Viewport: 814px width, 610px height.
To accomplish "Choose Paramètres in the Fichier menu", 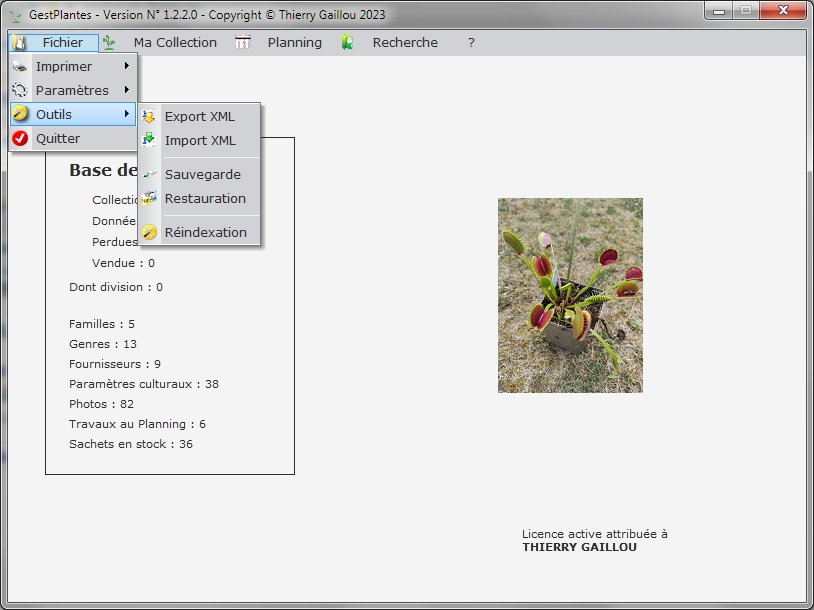I will 73,90.
